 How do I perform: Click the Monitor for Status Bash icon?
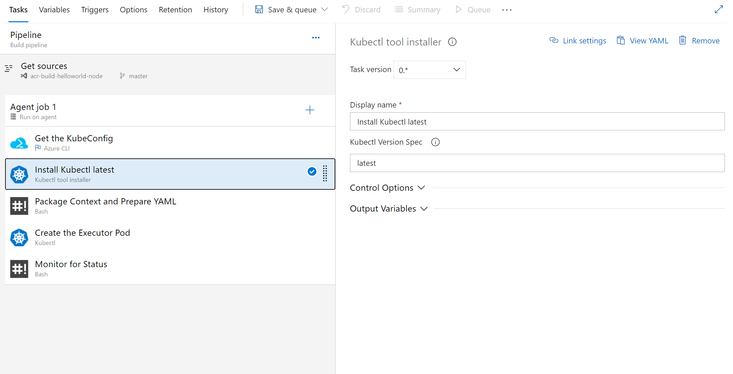tap(19, 269)
